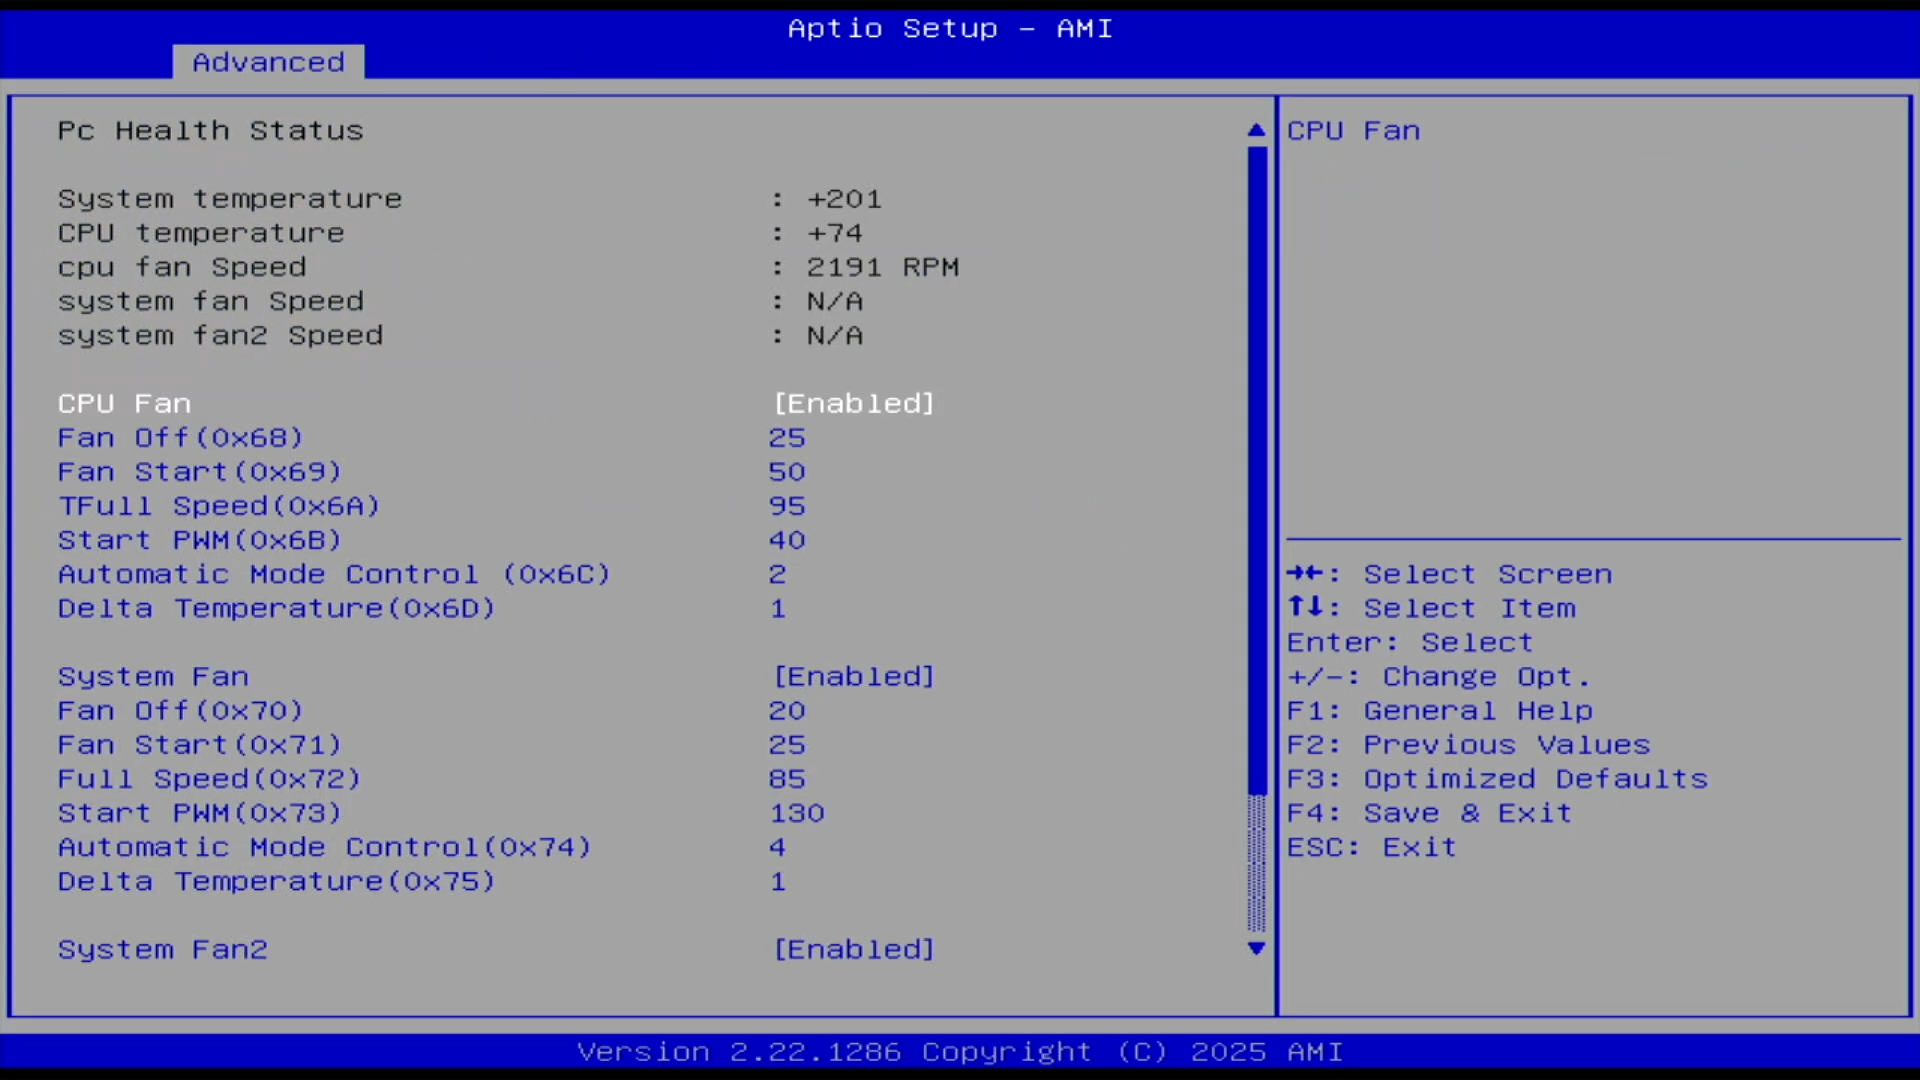The image size is (1920, 1080).
Task: Select Fan Start(0x69) entry
Action: [199, 472]
